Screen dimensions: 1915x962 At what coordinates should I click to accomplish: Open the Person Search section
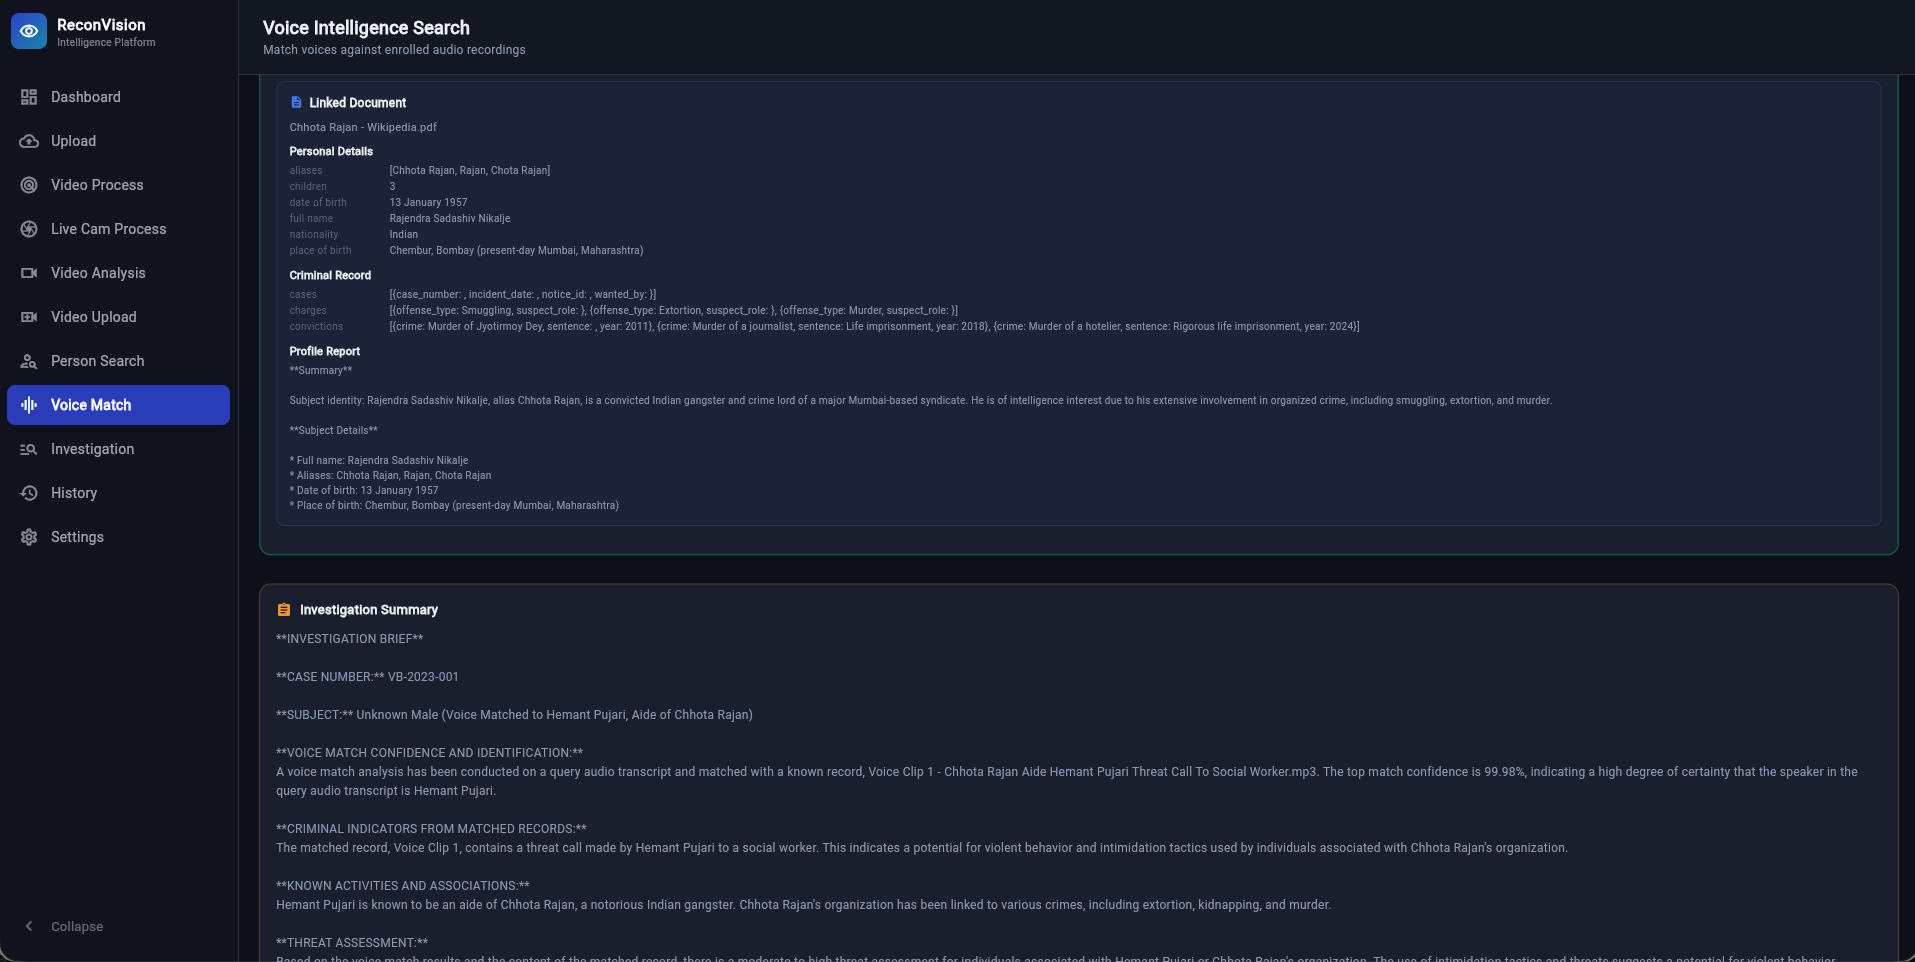(x=118, y=361)
